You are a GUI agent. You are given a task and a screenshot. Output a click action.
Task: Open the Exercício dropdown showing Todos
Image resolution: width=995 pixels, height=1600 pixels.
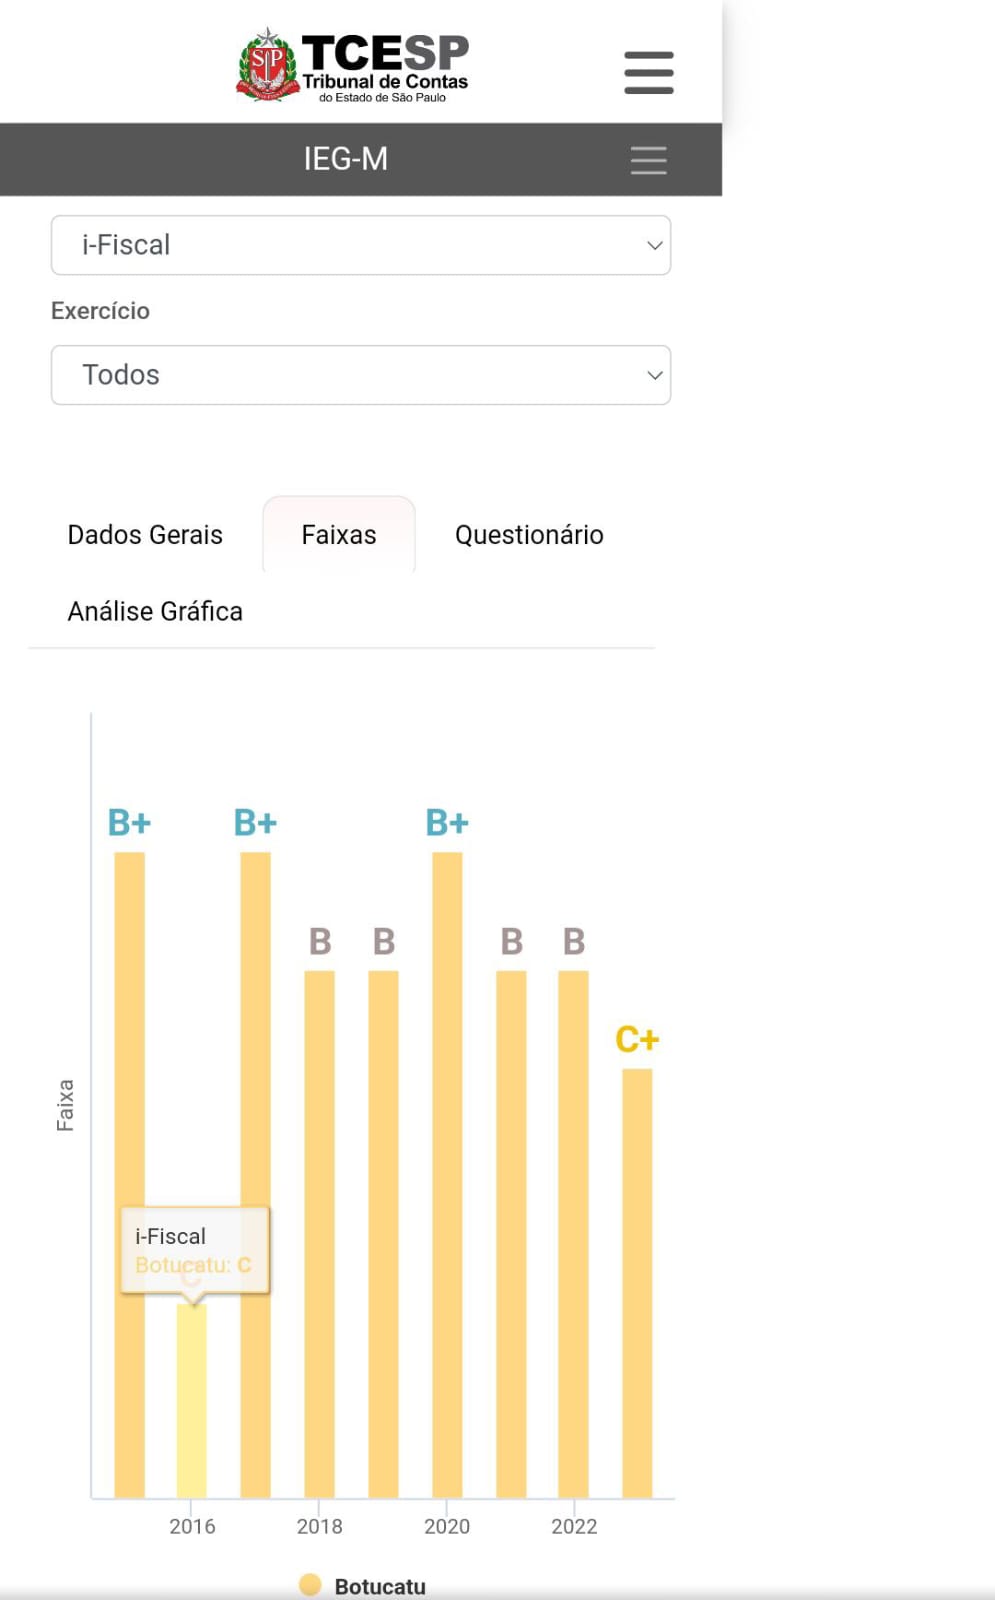360,375
